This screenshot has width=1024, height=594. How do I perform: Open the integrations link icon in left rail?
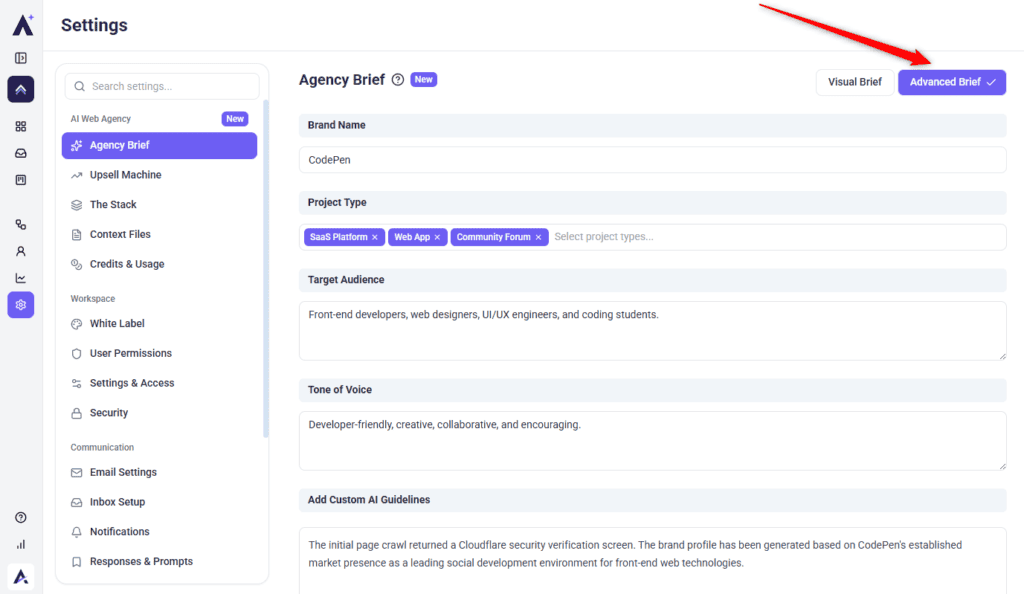coord(21,225)
